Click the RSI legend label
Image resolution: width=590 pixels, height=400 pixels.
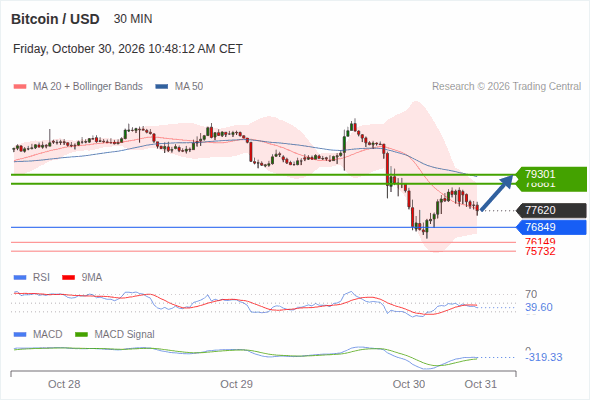click(x=41, y=278)
